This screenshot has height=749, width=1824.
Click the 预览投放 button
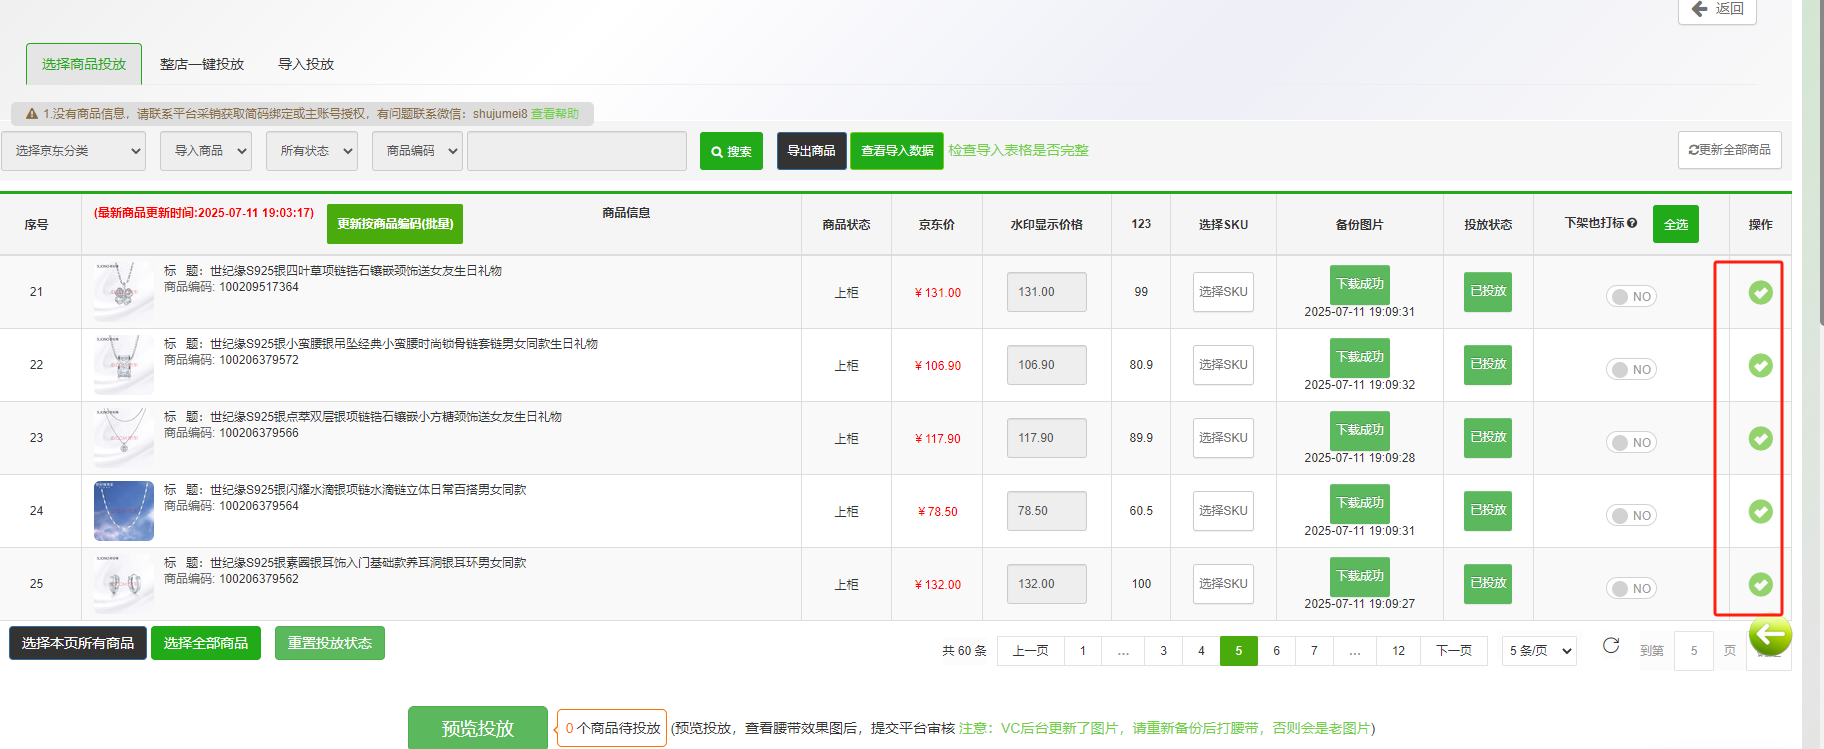point(477,728)
